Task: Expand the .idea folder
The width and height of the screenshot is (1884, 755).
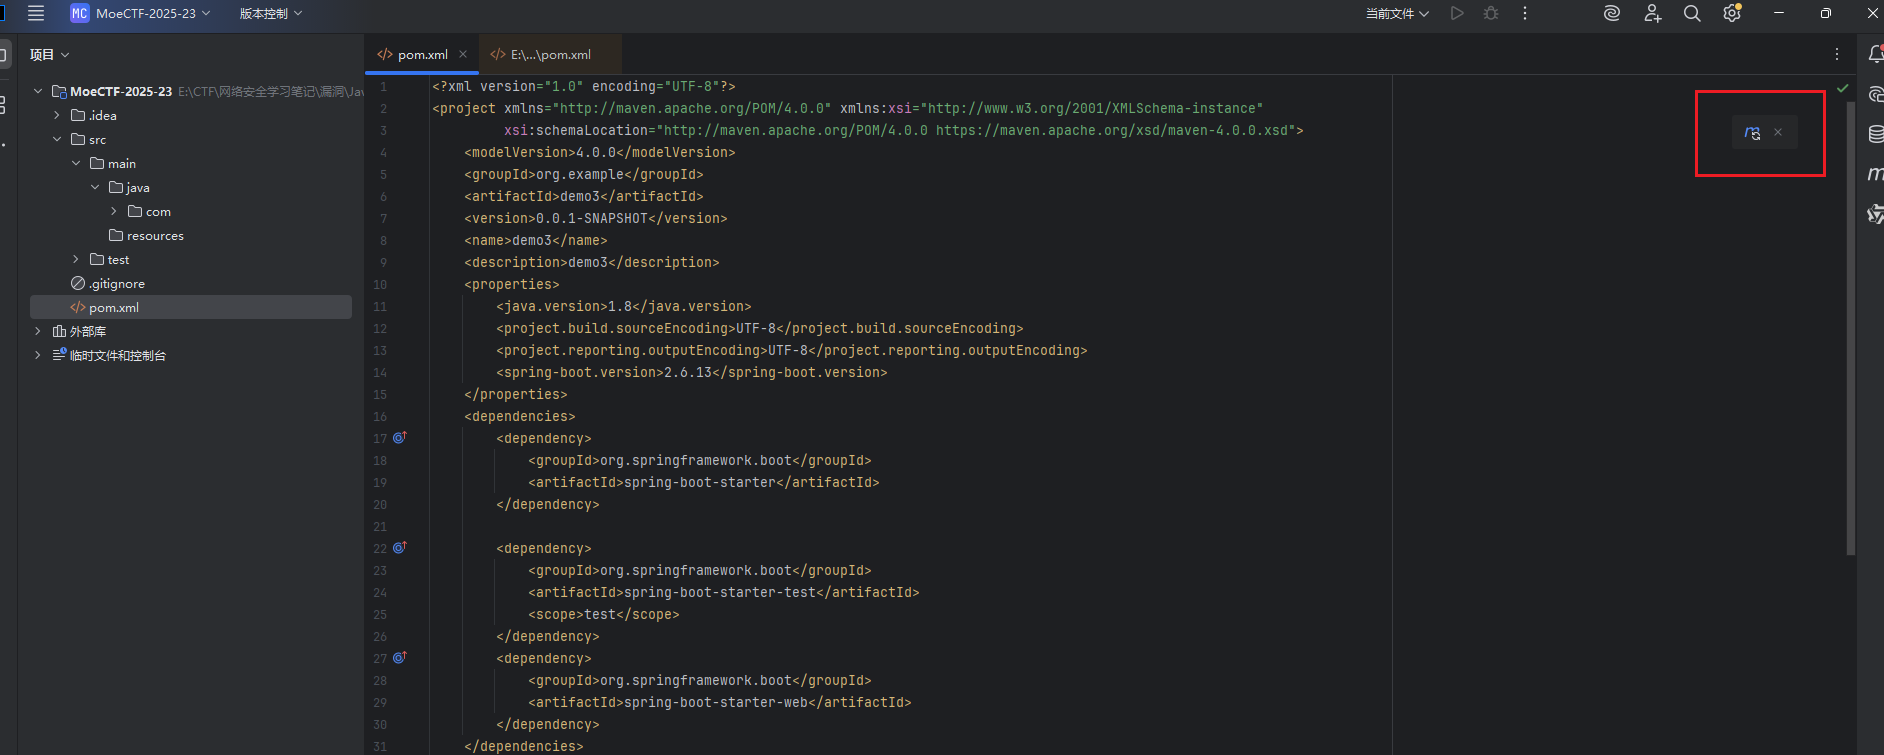Action: coord(57,115)
